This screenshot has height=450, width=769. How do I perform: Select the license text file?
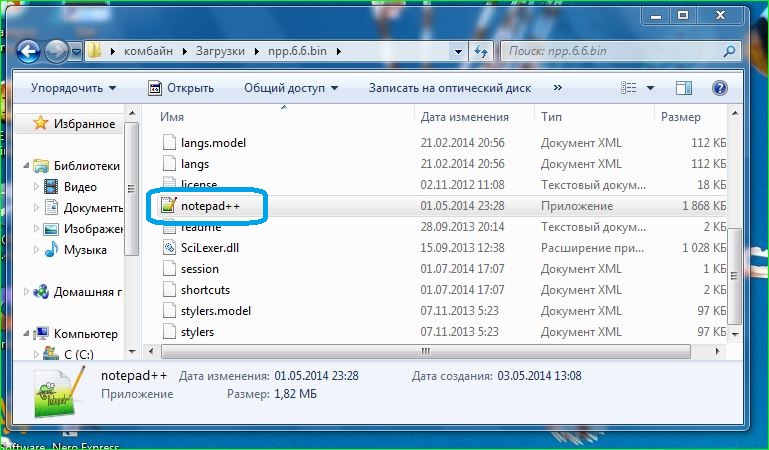[199, 185]
